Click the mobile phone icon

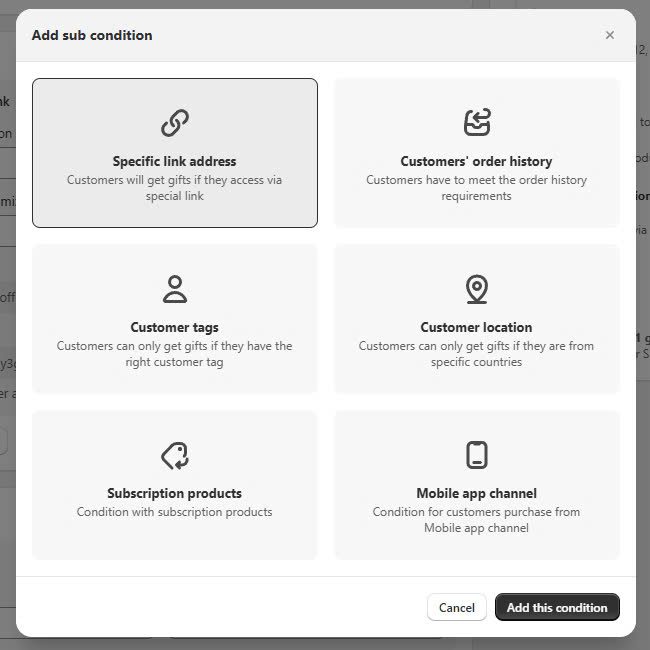pos(477,455)
